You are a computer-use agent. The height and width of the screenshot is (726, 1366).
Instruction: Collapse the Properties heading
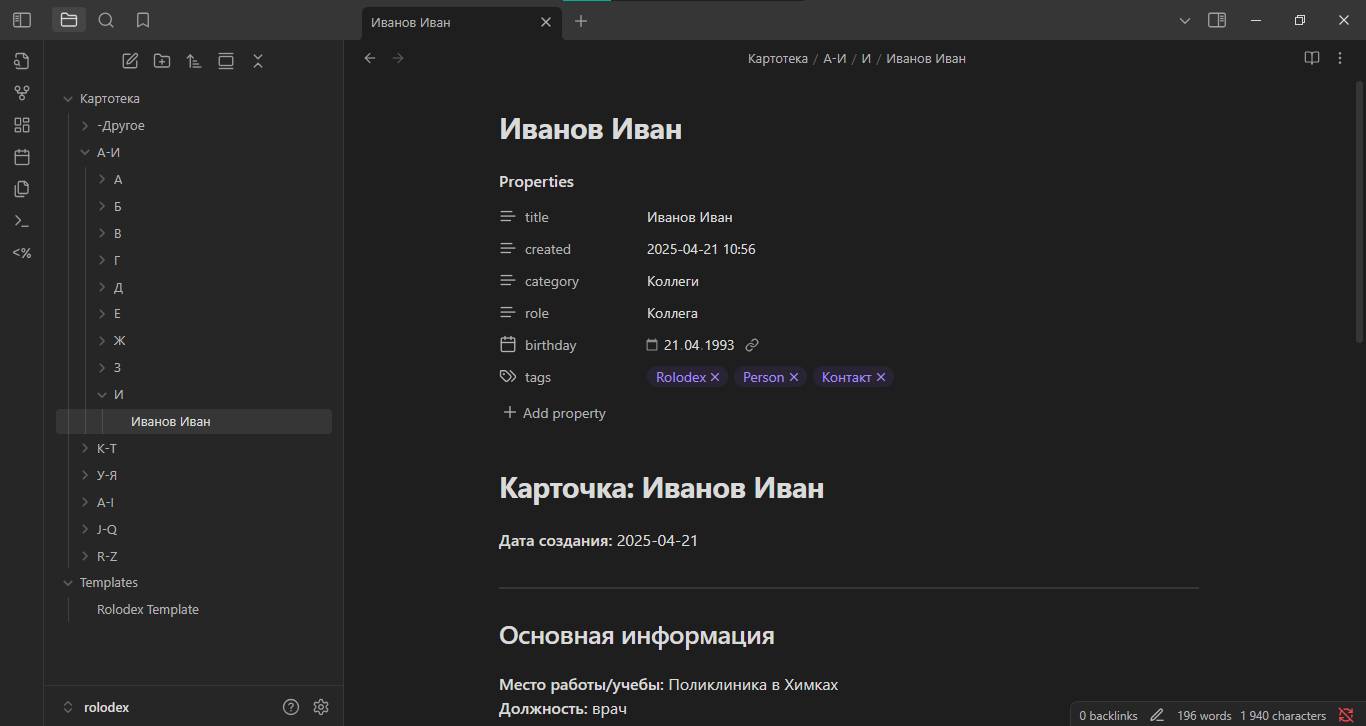[x=536, y=182]
